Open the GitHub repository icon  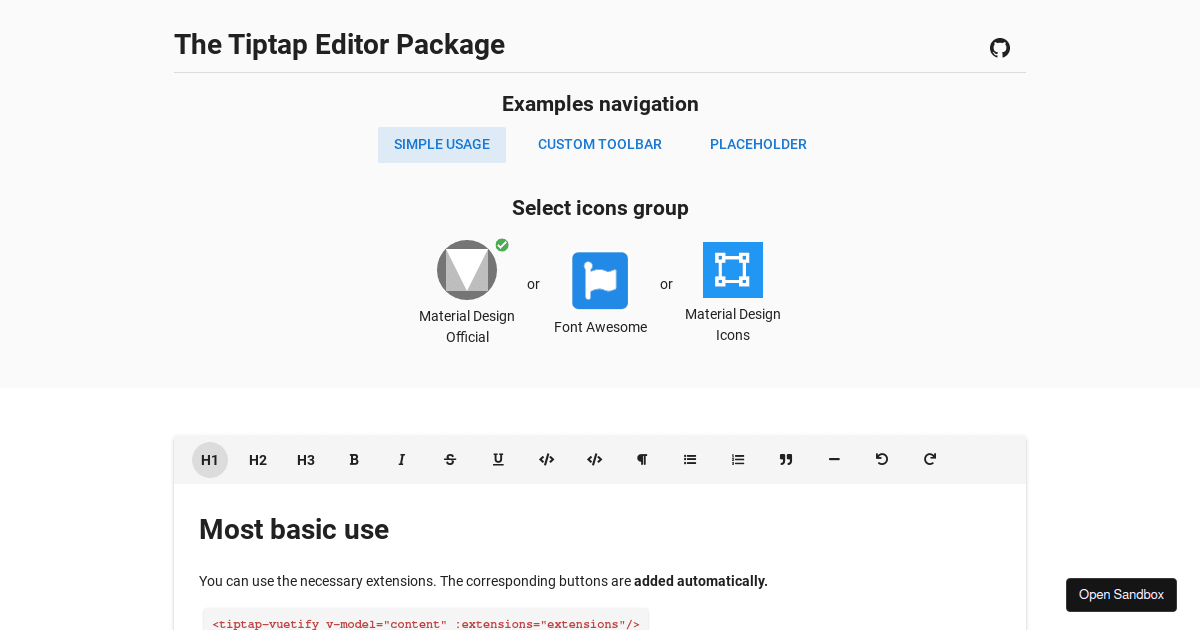click(999, 47)
